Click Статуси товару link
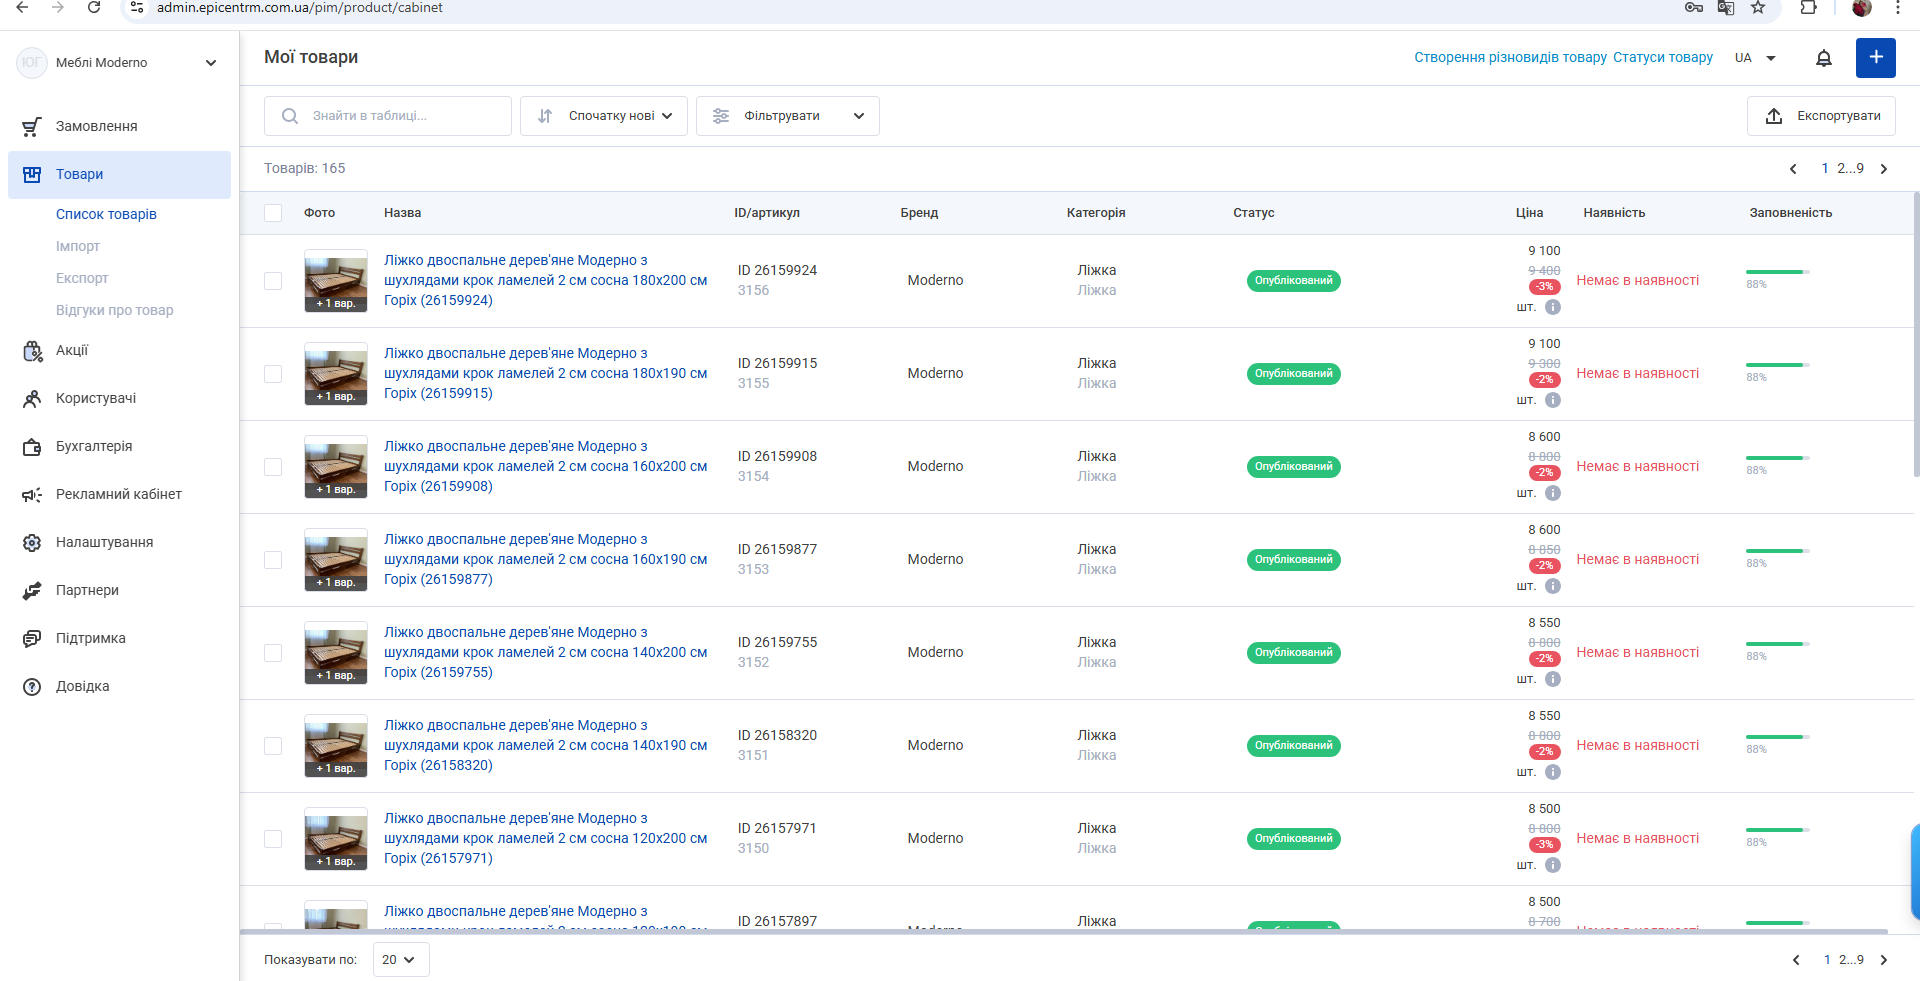 coord(1663,57)
